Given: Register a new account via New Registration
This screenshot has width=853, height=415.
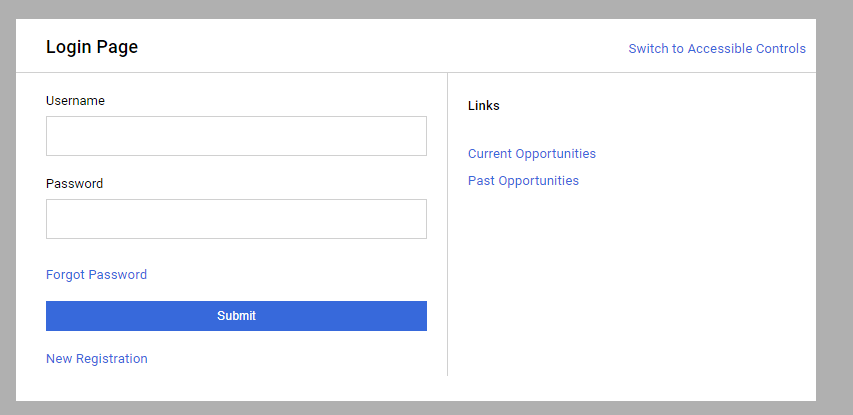Looking at the screenshot, I should click(x=96, y=359).
